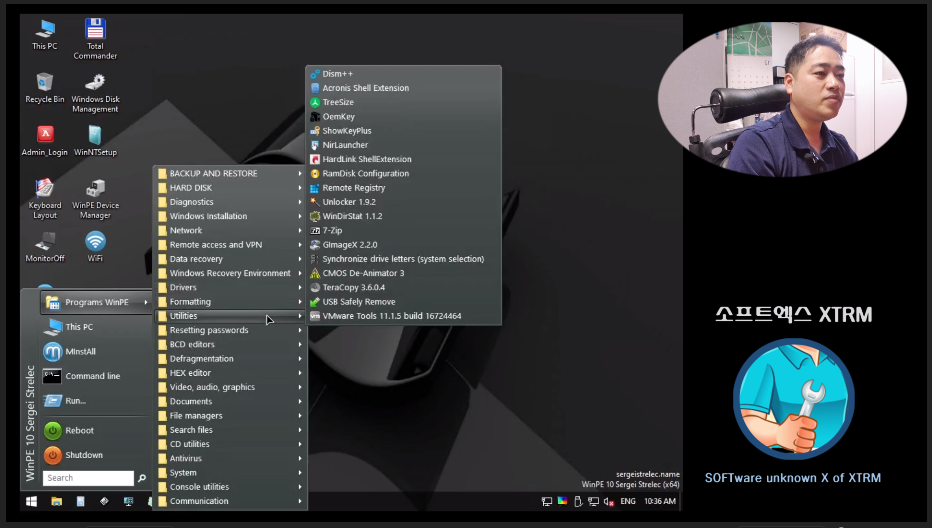Open Unlocker 1.9.2
The image size is (932, 528).
(403, 202)
